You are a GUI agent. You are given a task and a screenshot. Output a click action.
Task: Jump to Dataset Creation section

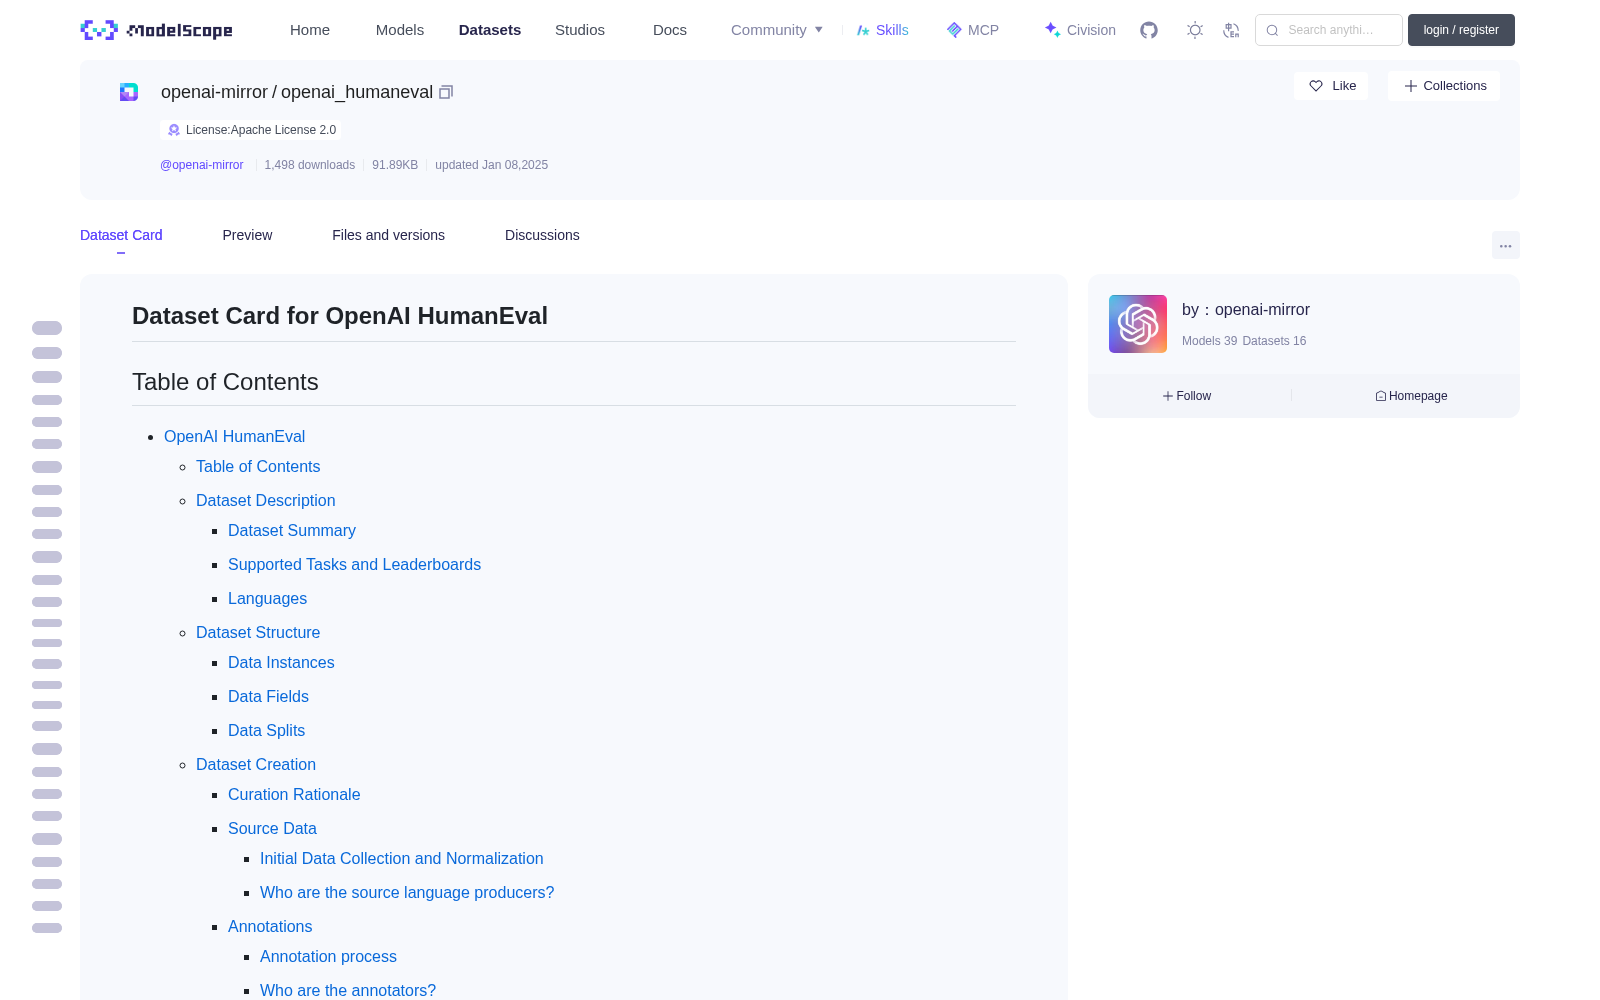(256, 764)
